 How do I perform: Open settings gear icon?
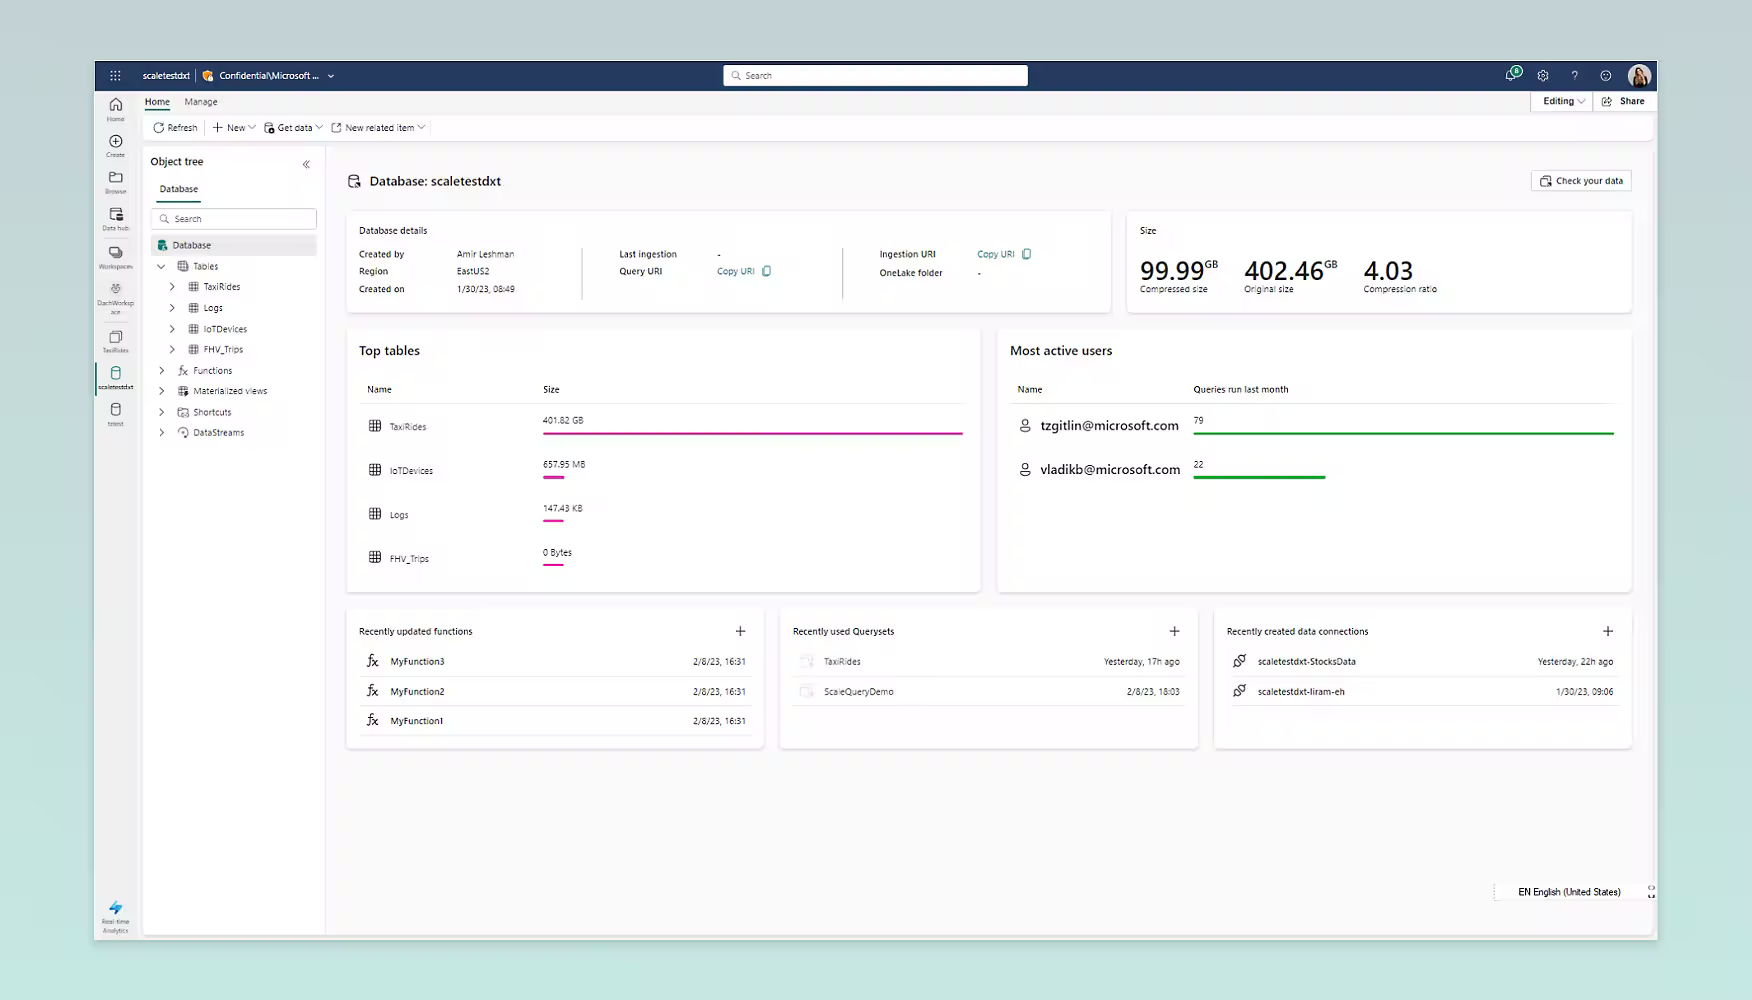1543,75
